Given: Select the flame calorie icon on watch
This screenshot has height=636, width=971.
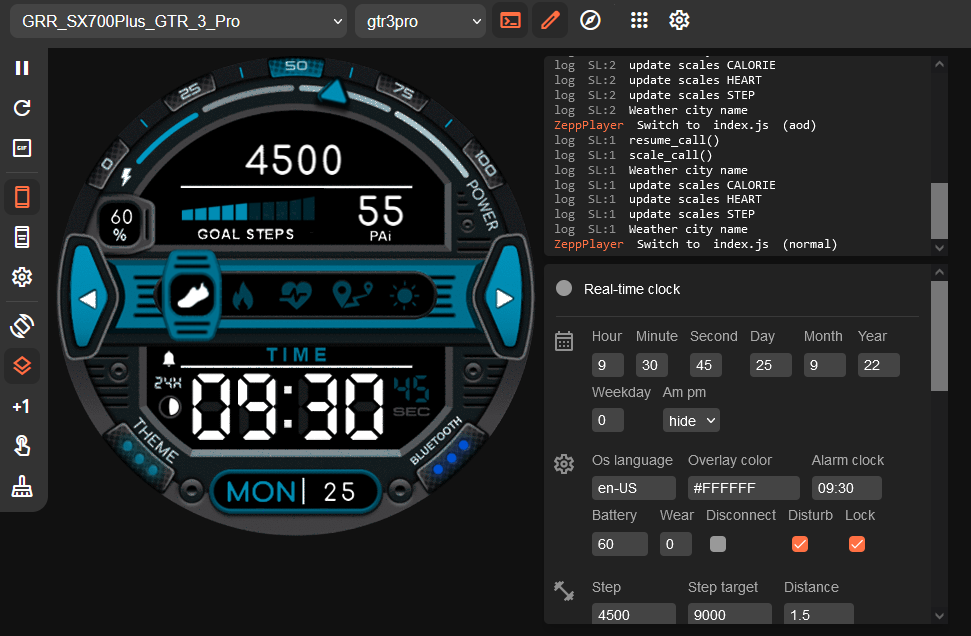Looking at the screenshot, I should (243, 297).
